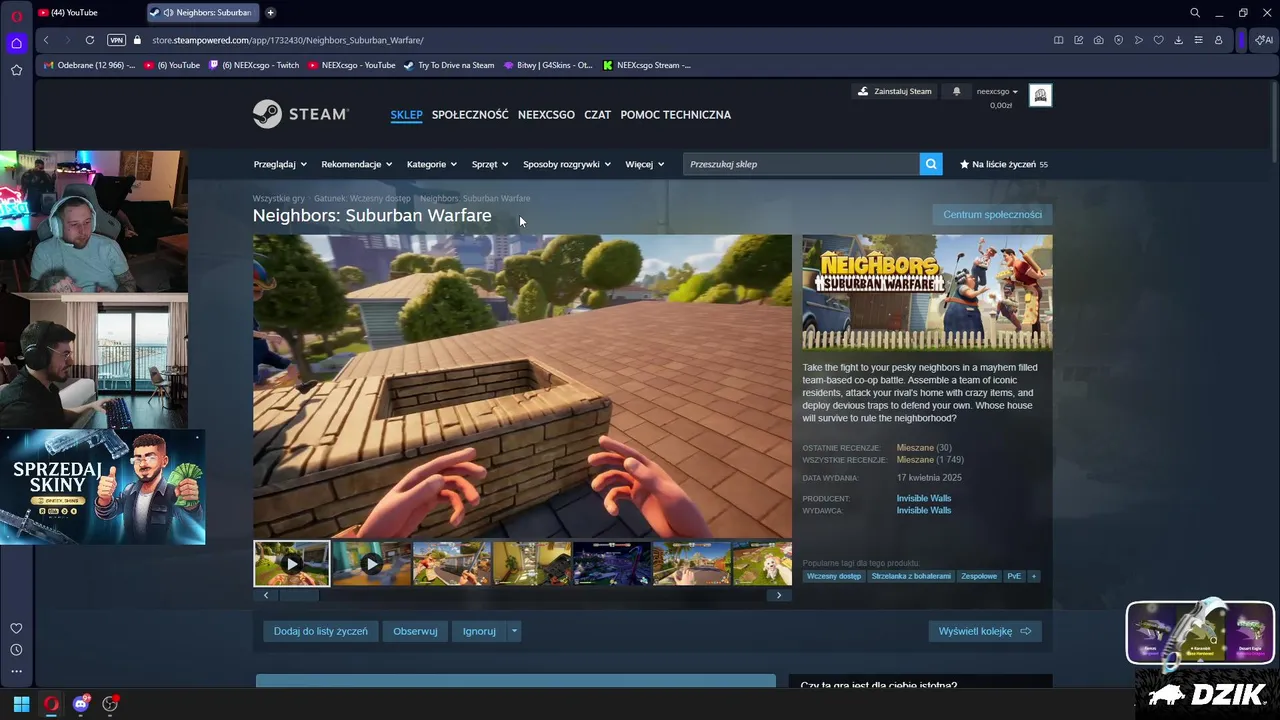
Task: Expand the Rekomendacje dropdown
Action: coord(357,164)
